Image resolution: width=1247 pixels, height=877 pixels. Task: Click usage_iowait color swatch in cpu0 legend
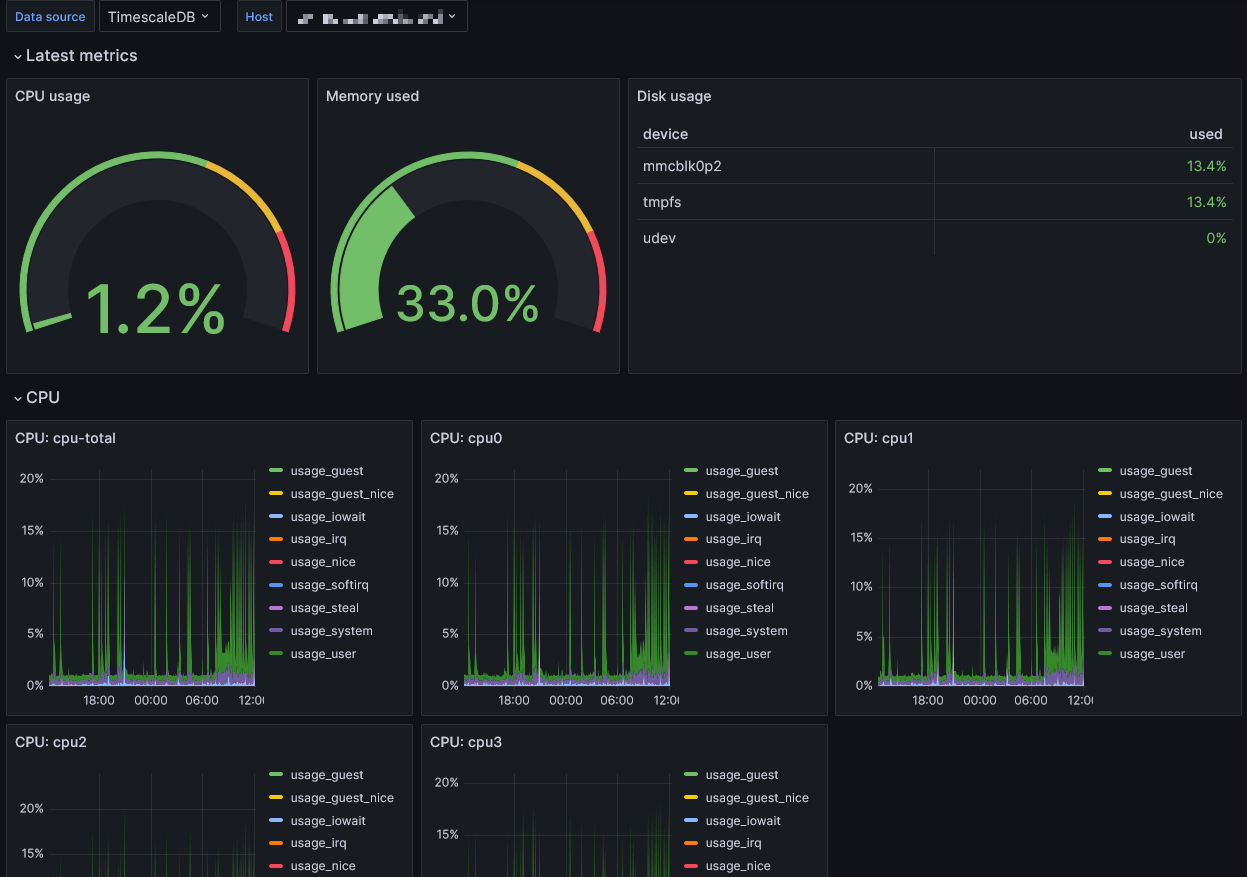click(691, 517)
